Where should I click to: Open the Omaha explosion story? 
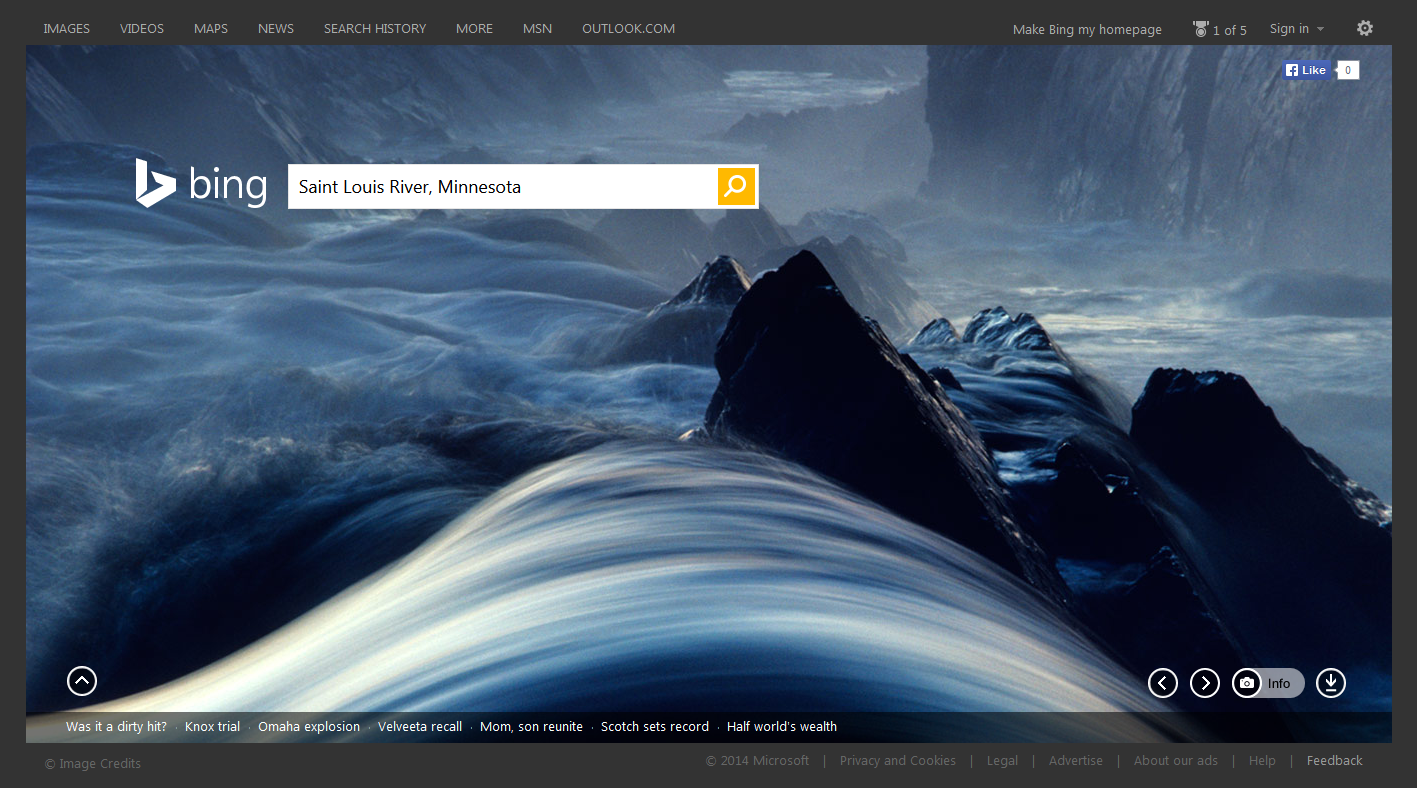point(309,727)
